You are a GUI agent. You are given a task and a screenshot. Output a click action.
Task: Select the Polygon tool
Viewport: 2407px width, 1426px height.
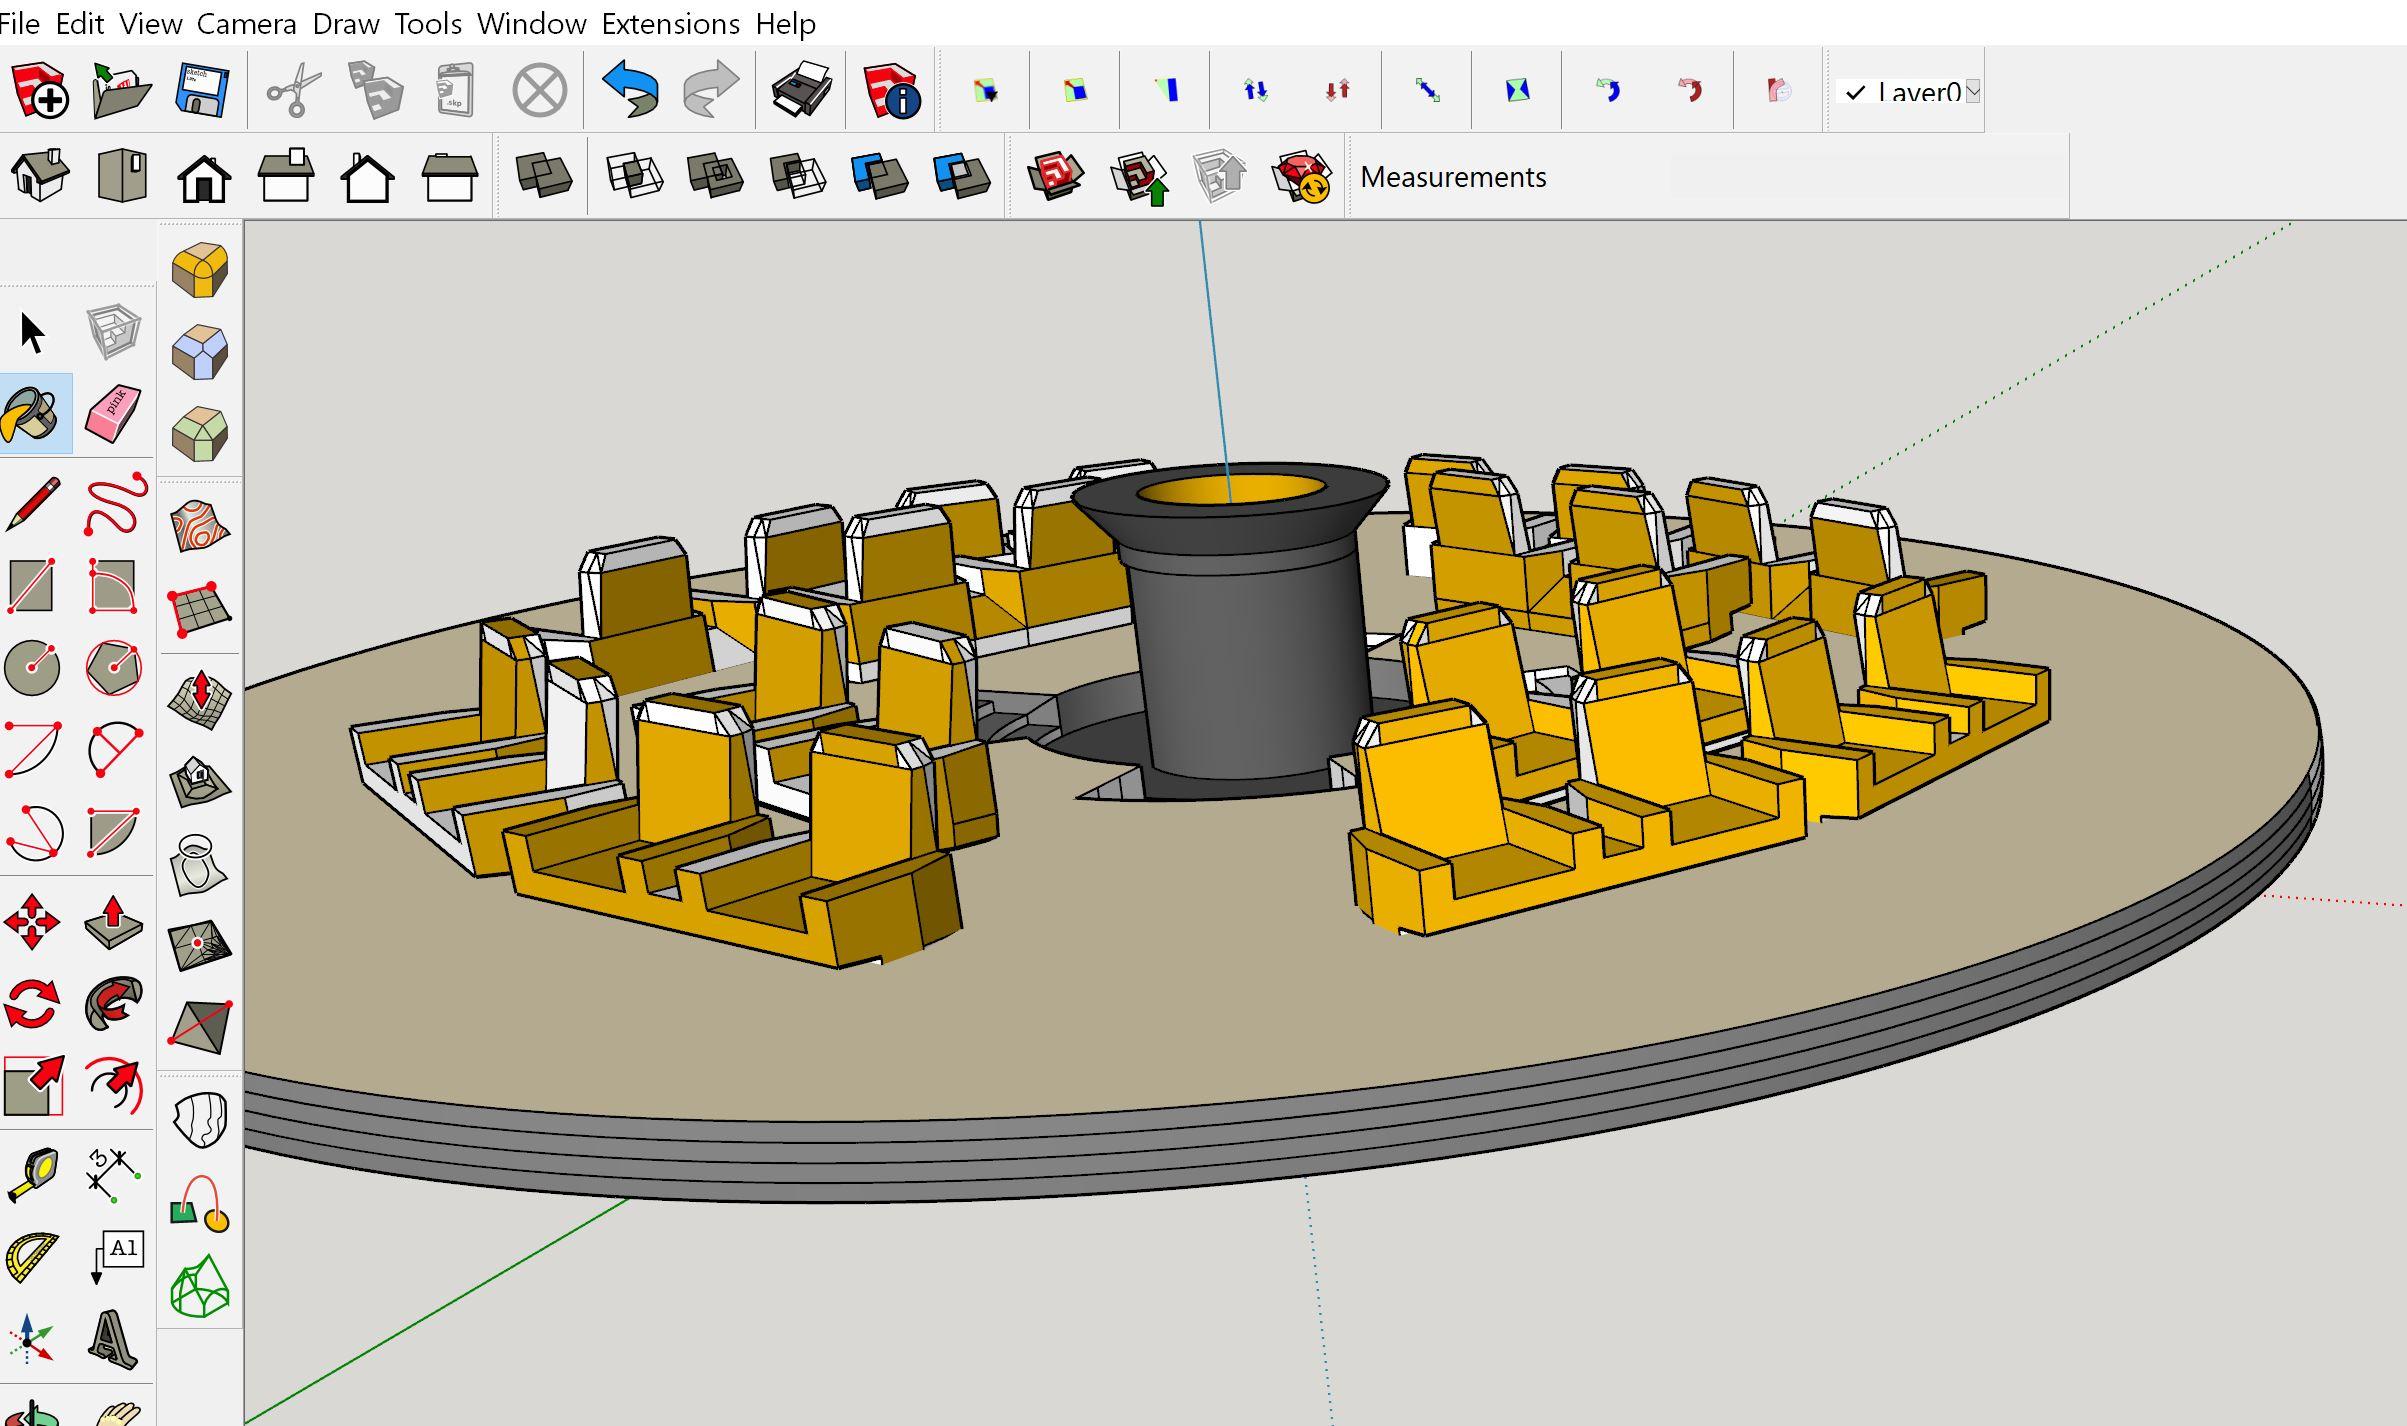coord(113,667)
